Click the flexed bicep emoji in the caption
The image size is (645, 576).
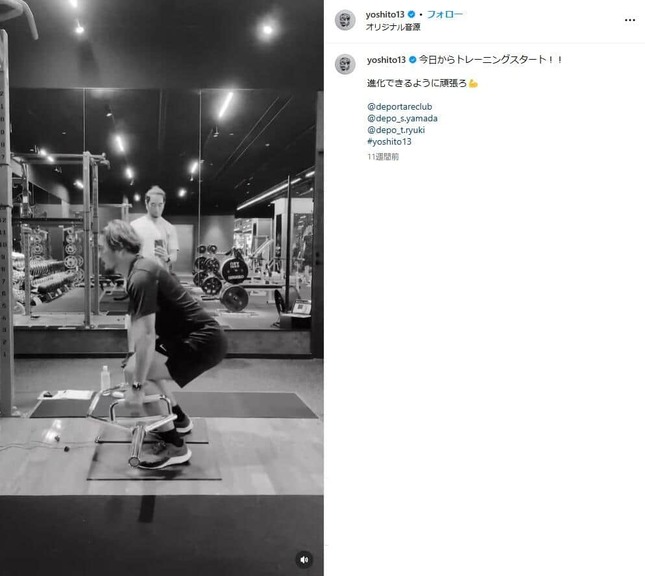(473, 84)
